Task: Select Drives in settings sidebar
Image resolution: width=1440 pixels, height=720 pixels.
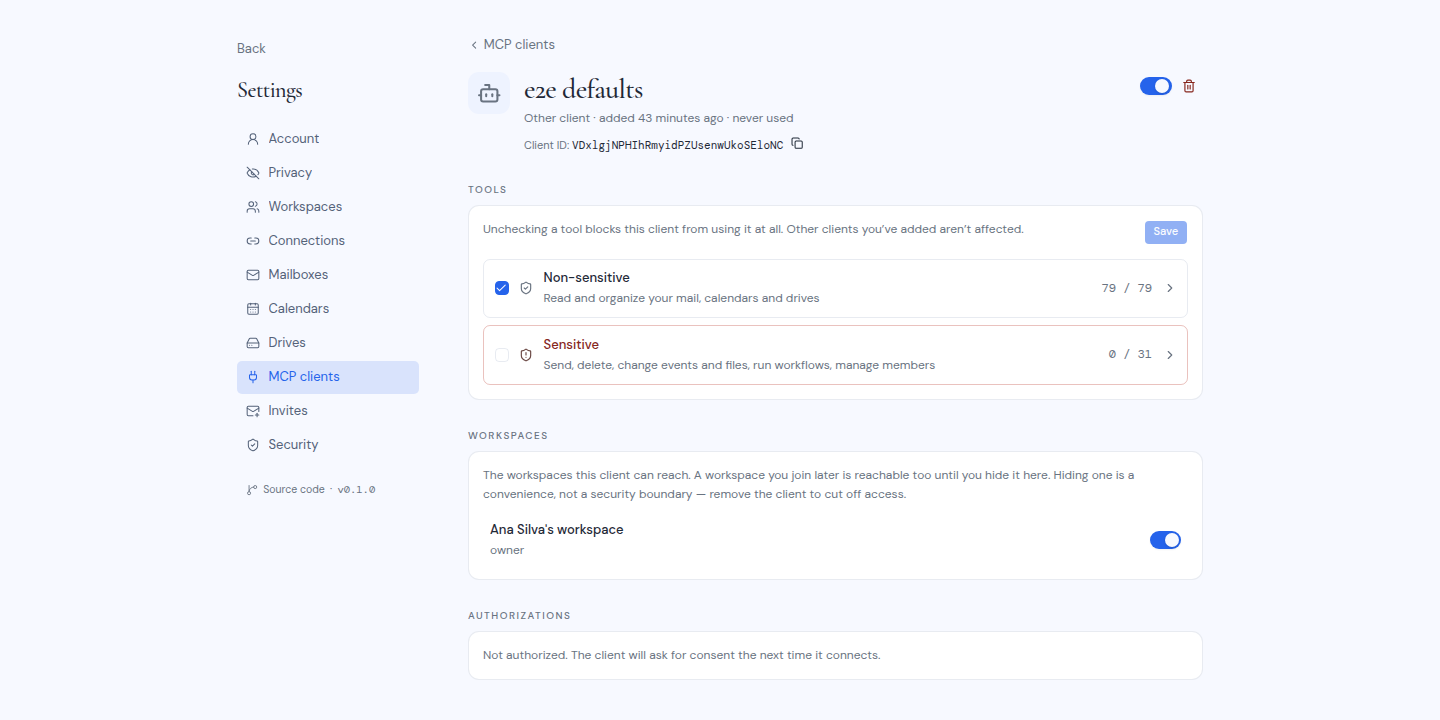Action: tap(328, 343)
